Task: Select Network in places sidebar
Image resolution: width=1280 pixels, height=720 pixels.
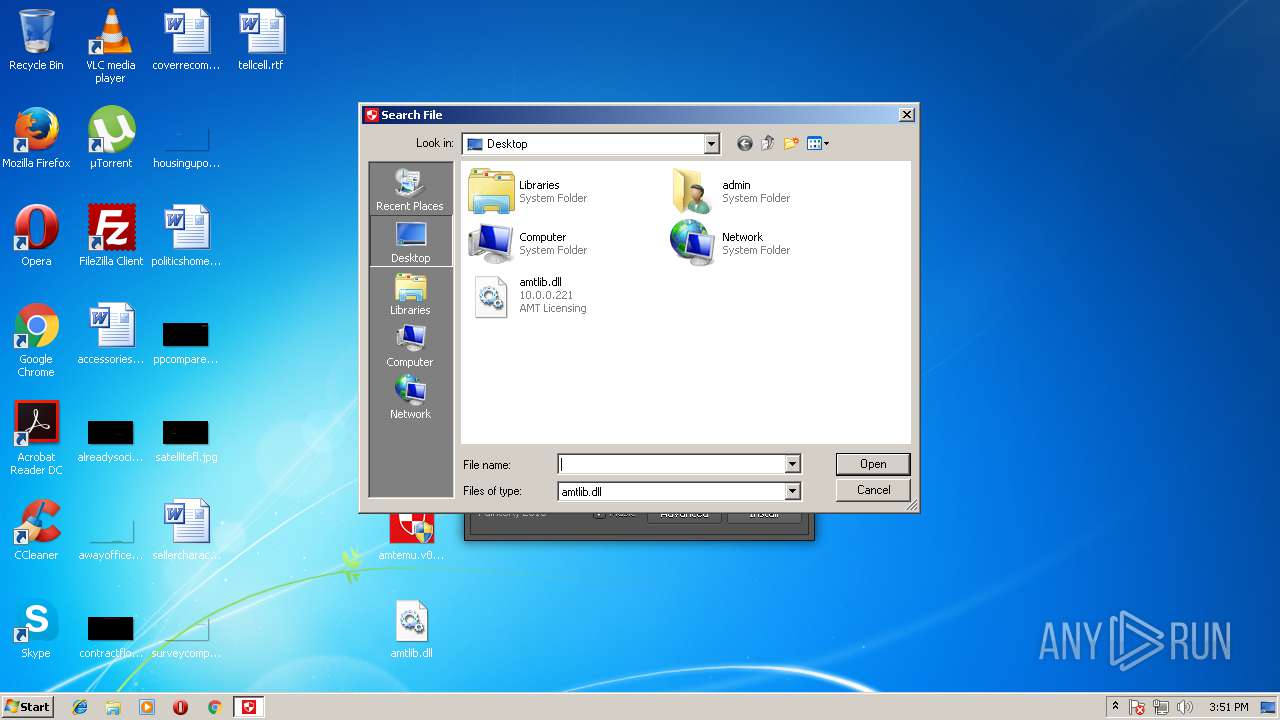Action: [x=410, y=398]
